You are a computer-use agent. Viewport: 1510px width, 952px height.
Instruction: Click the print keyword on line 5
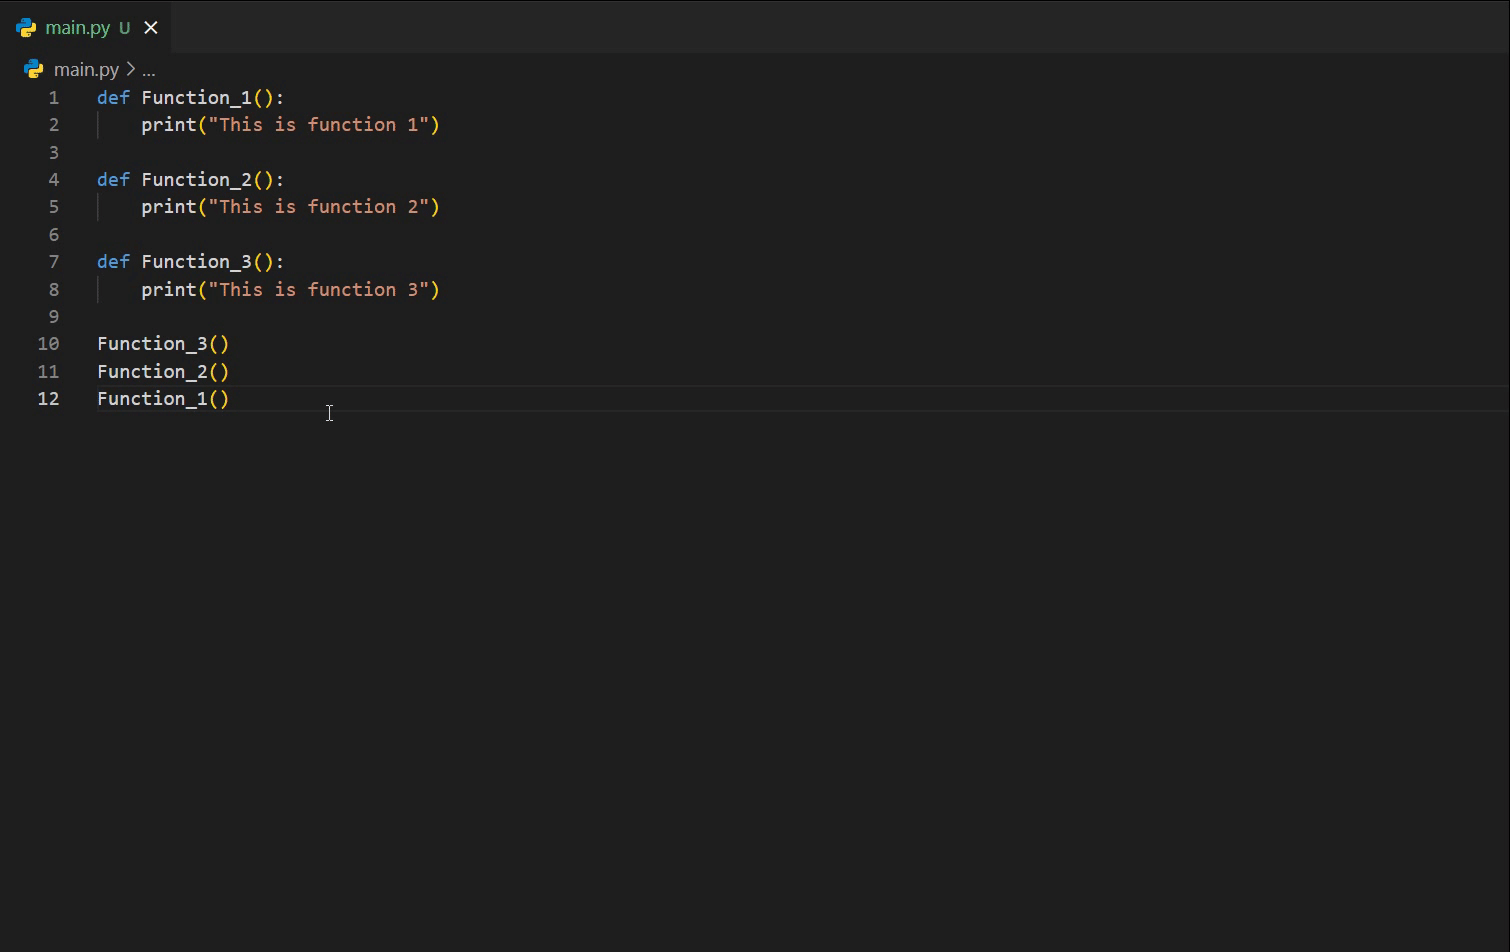[x=169, y=207]
